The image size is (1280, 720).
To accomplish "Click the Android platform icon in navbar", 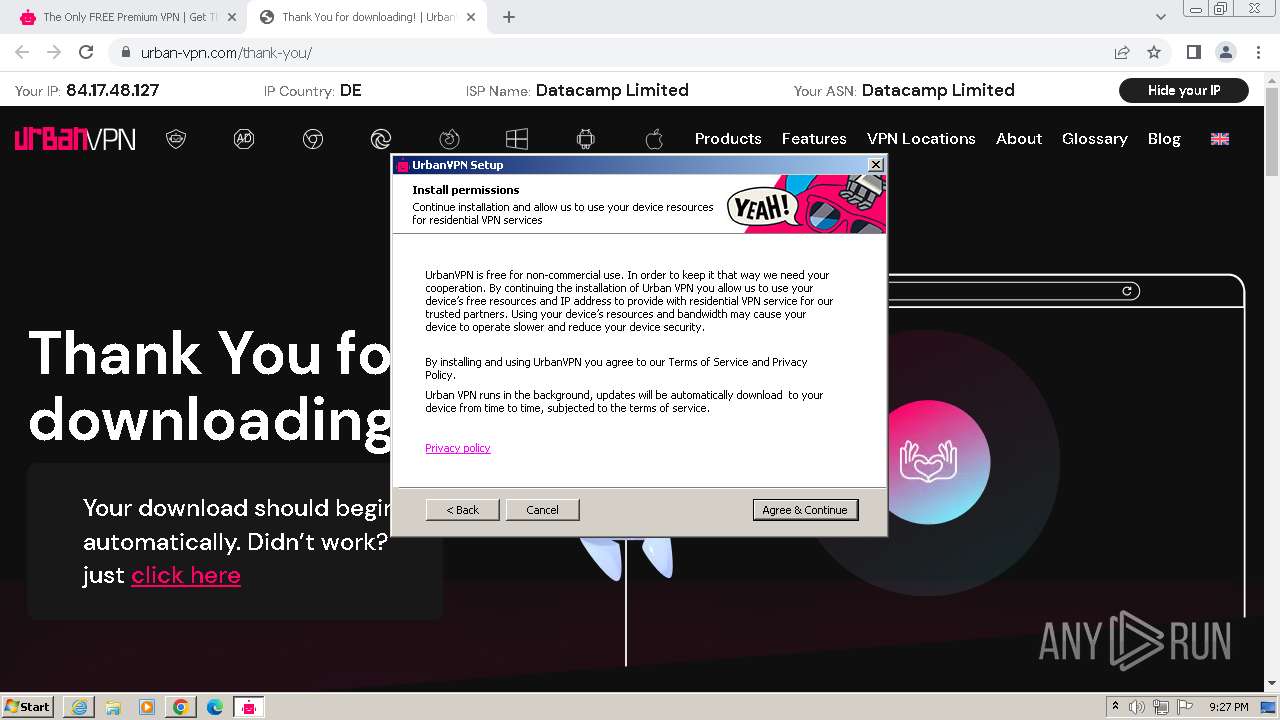I will (586, 139).
